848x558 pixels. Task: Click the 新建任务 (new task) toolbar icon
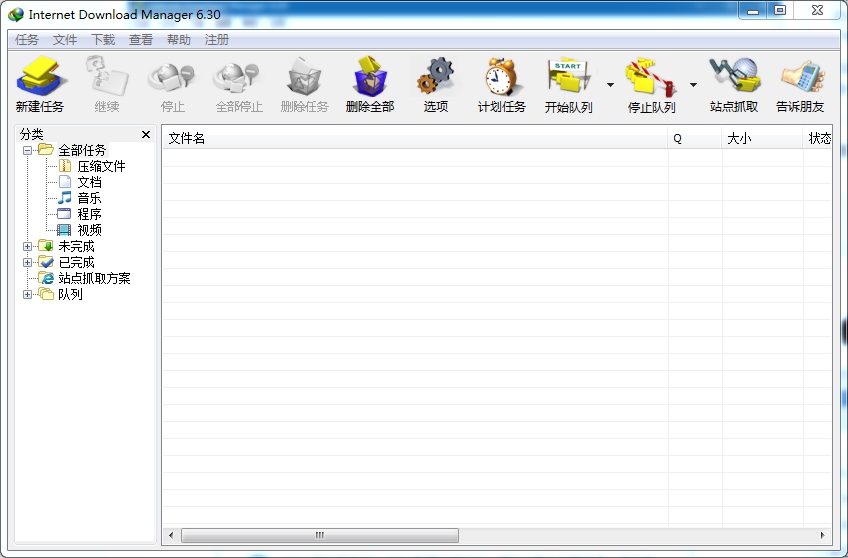[40, 78]
